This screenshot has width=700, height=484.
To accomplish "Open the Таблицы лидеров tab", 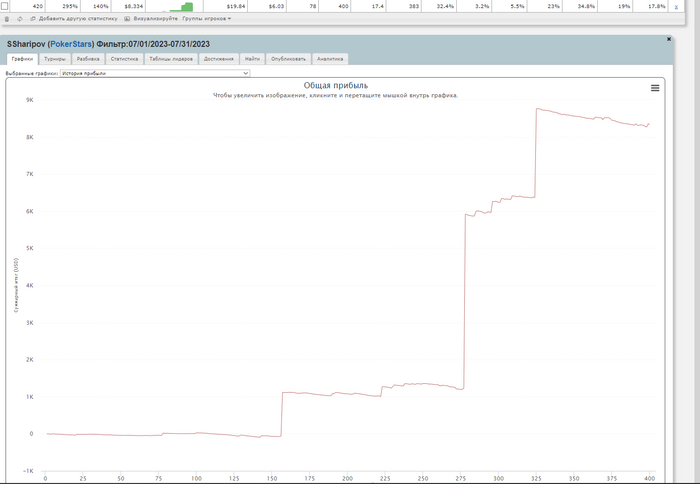I will pyautogui.click(x=171, y=59).
